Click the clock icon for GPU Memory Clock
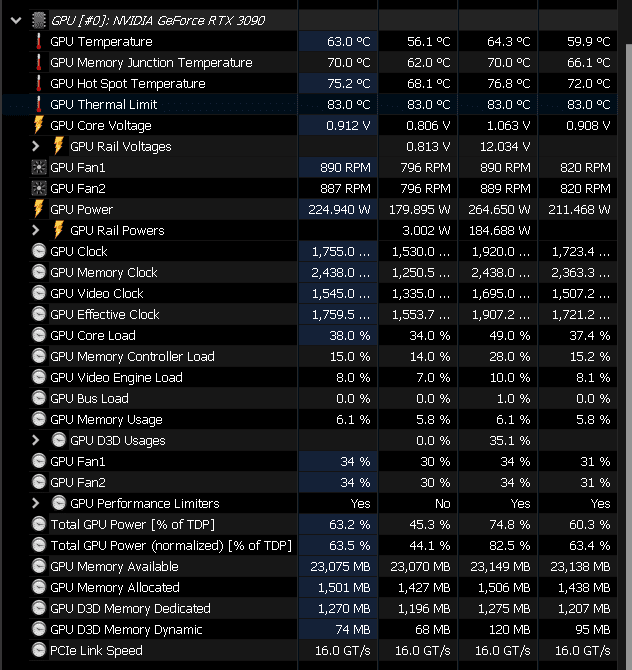The height and width of the screenshot is (670, 632). pos(39,272)
